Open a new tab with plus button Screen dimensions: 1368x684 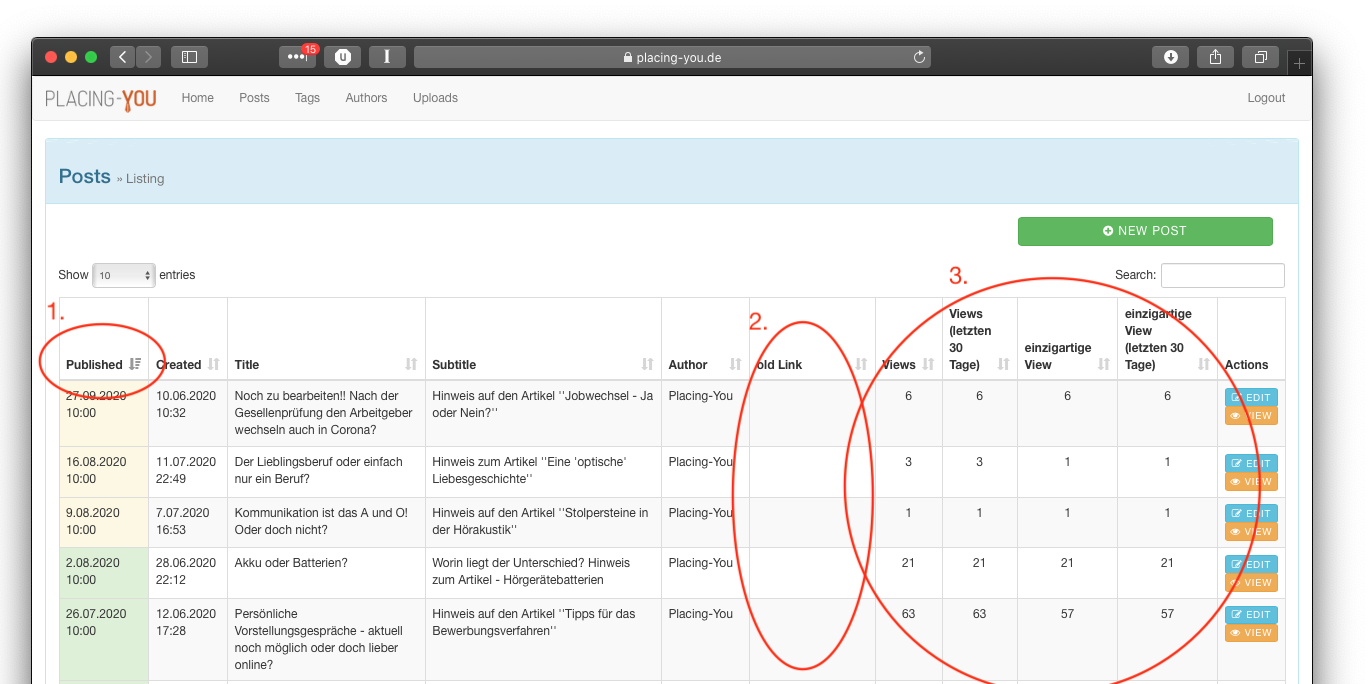point(1299,63)
